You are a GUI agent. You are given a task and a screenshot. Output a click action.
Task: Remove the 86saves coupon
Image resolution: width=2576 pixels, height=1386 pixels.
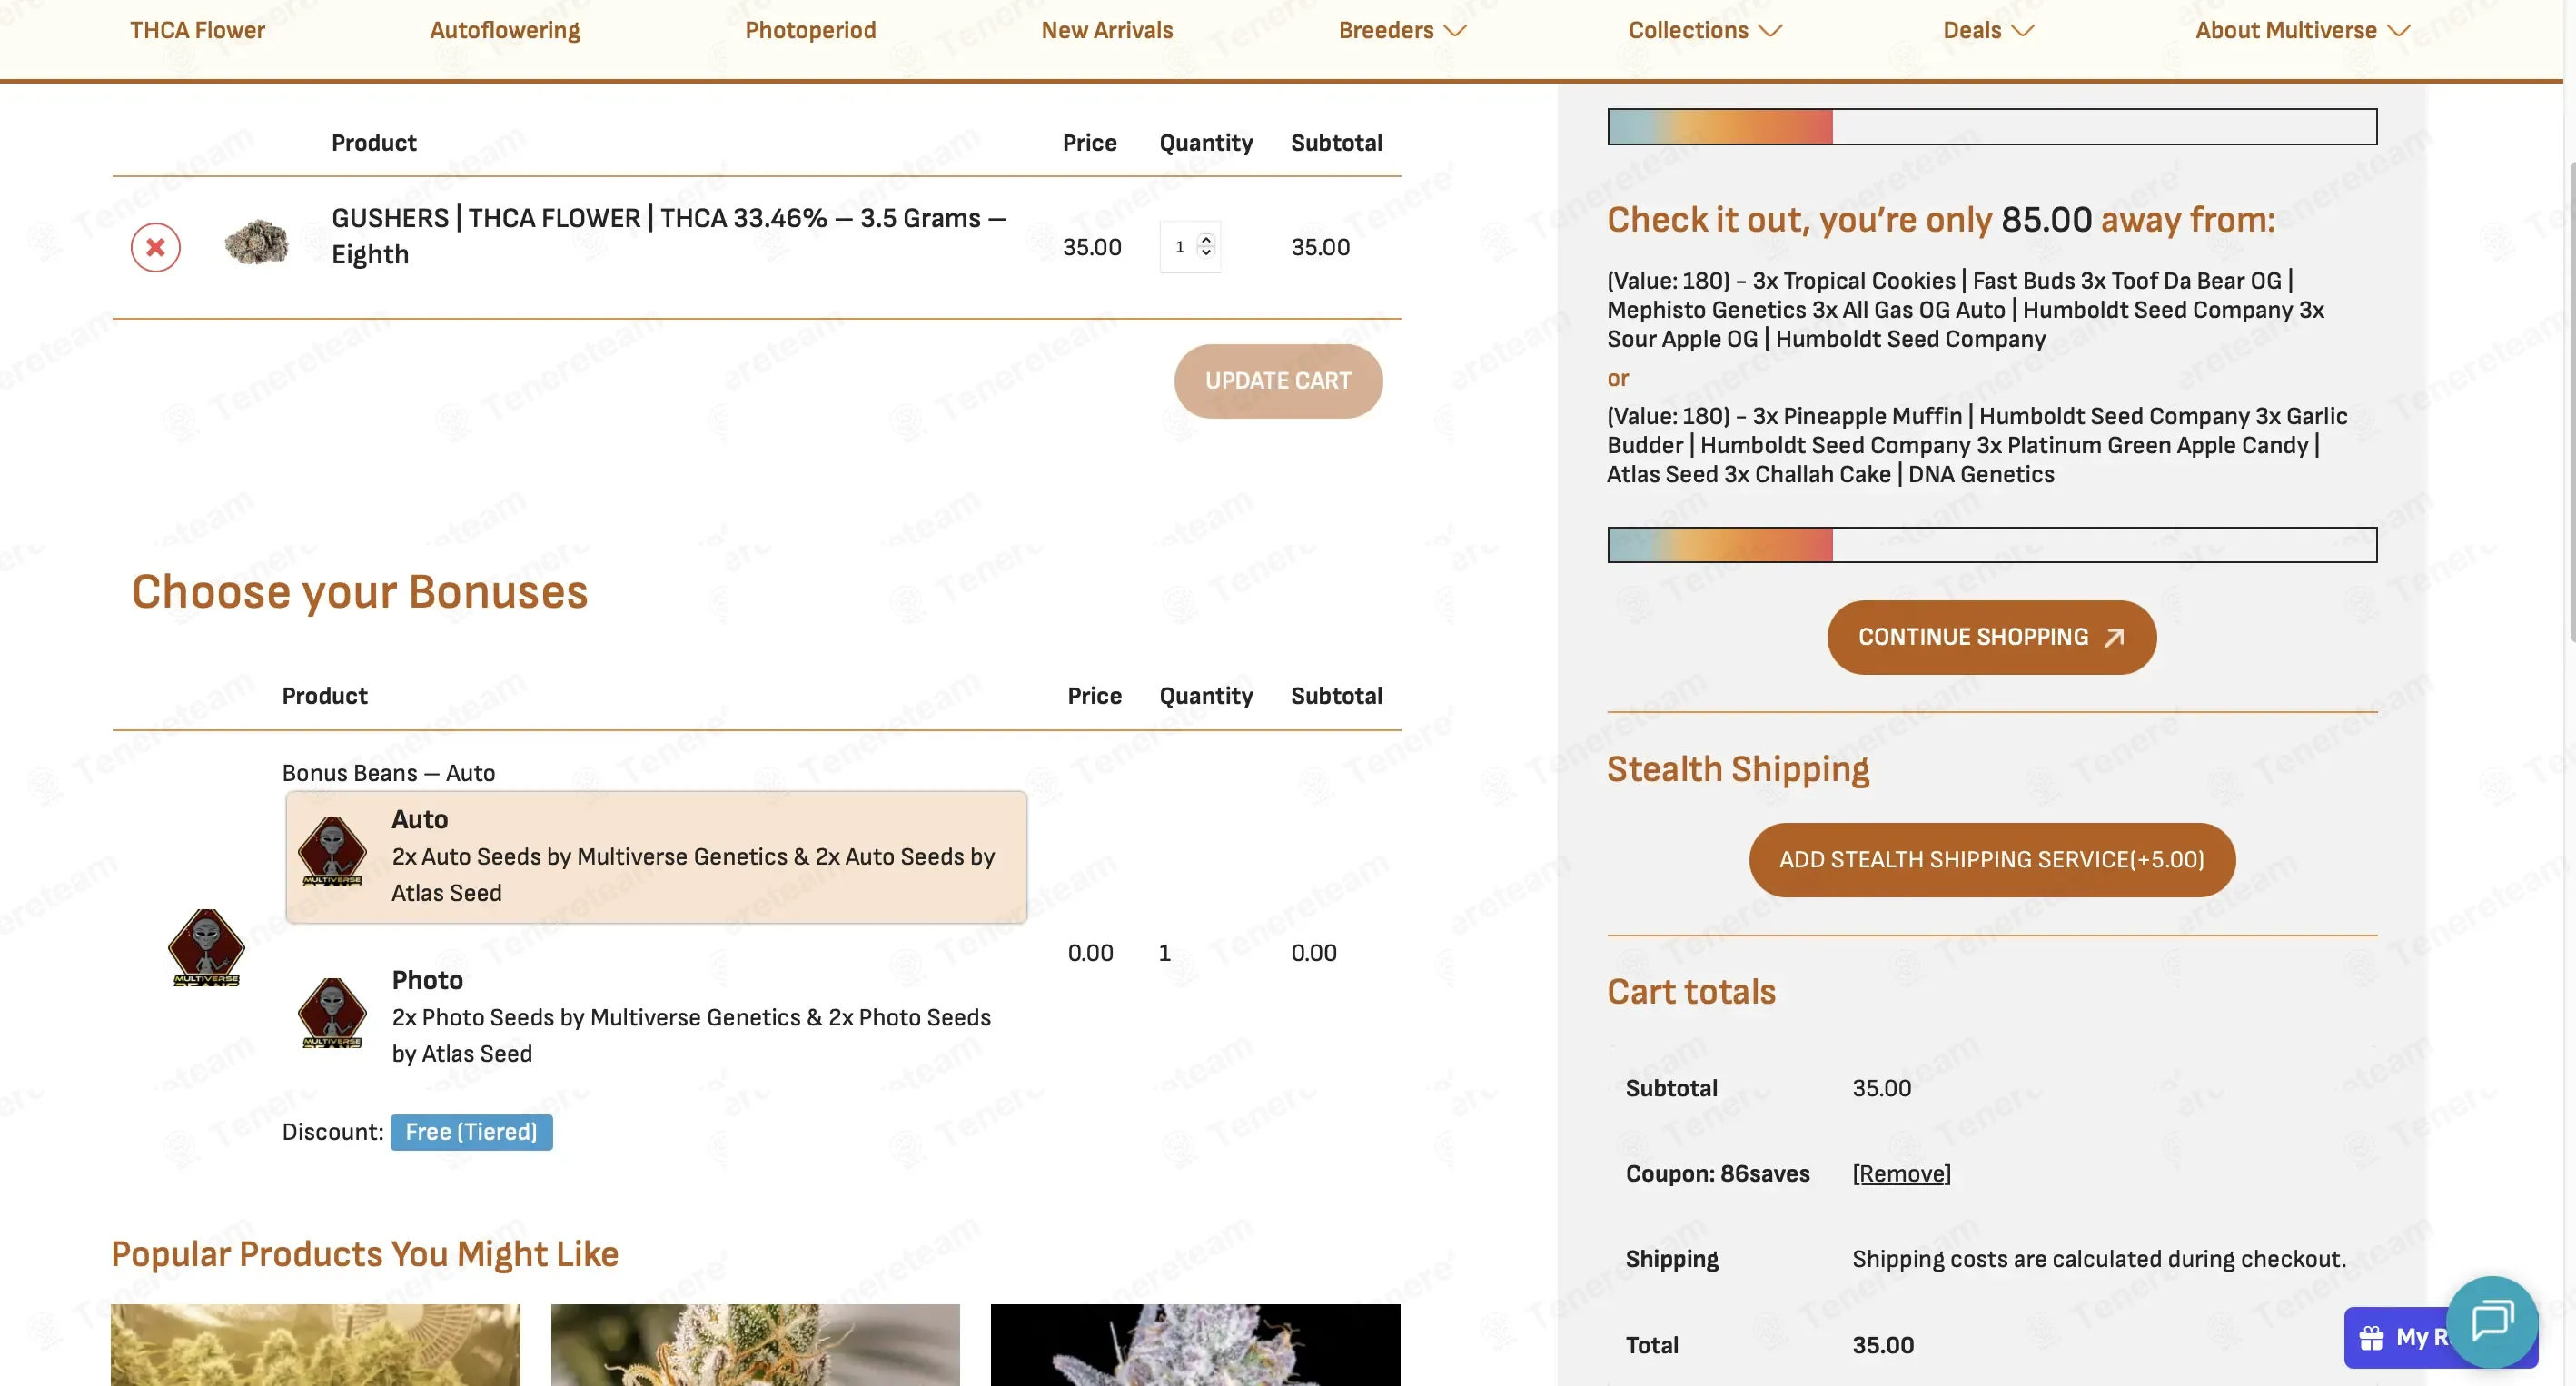(1901, 1173)
